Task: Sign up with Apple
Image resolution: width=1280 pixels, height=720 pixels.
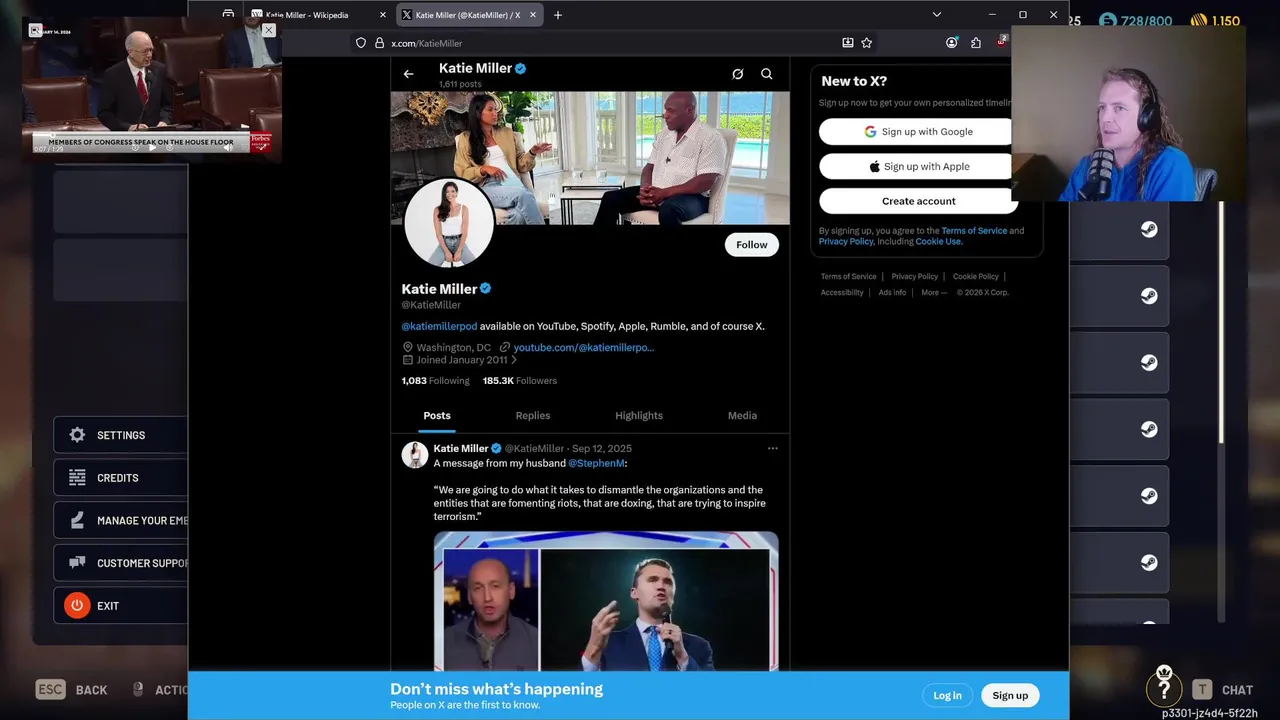Action: tap(917, 167)
